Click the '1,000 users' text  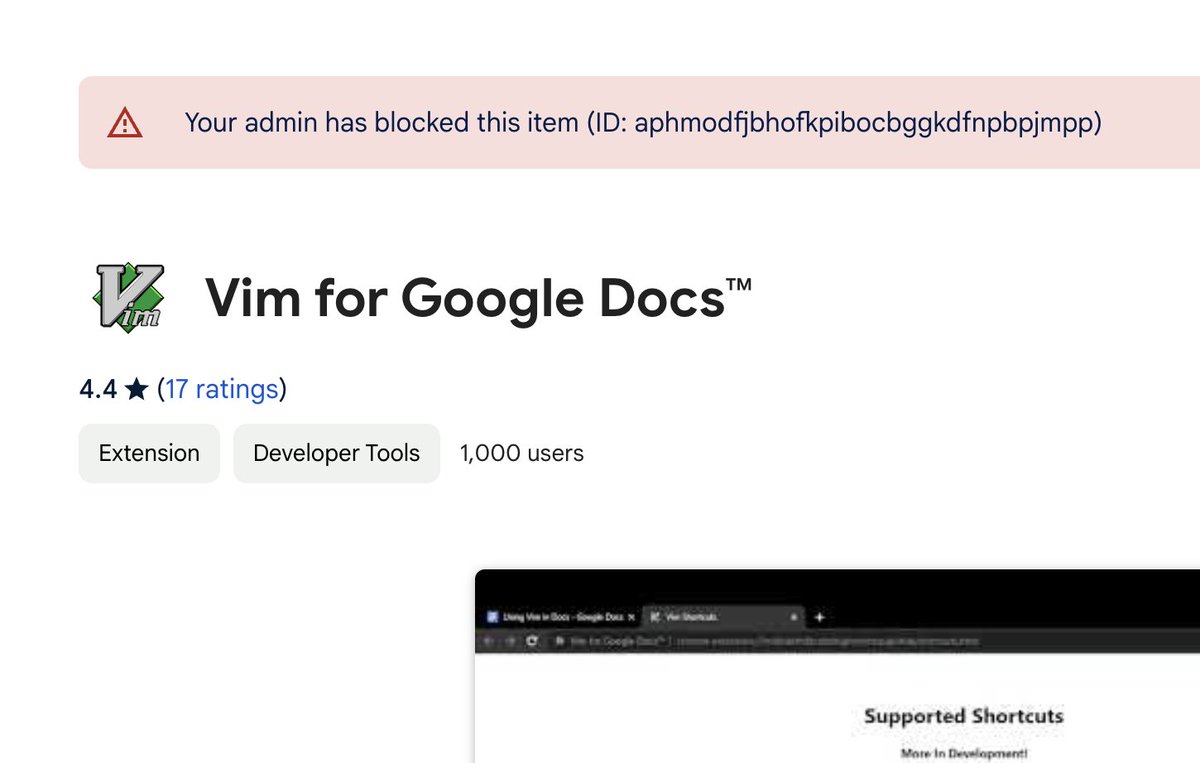click(521, 453)
